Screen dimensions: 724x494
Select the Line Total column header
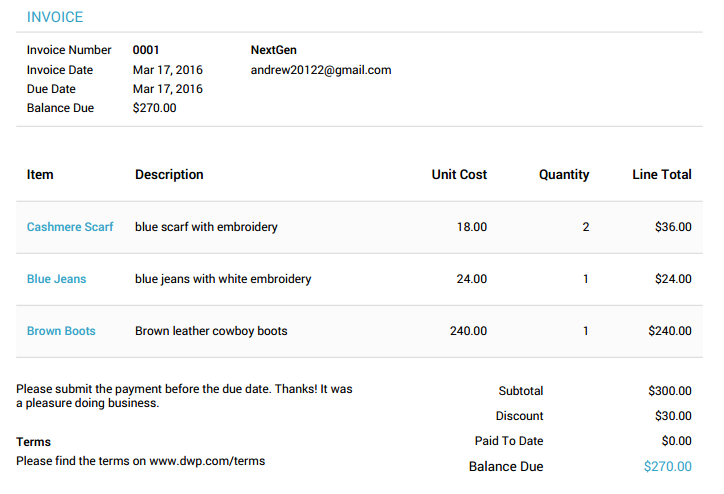click(x=662, y=175)
